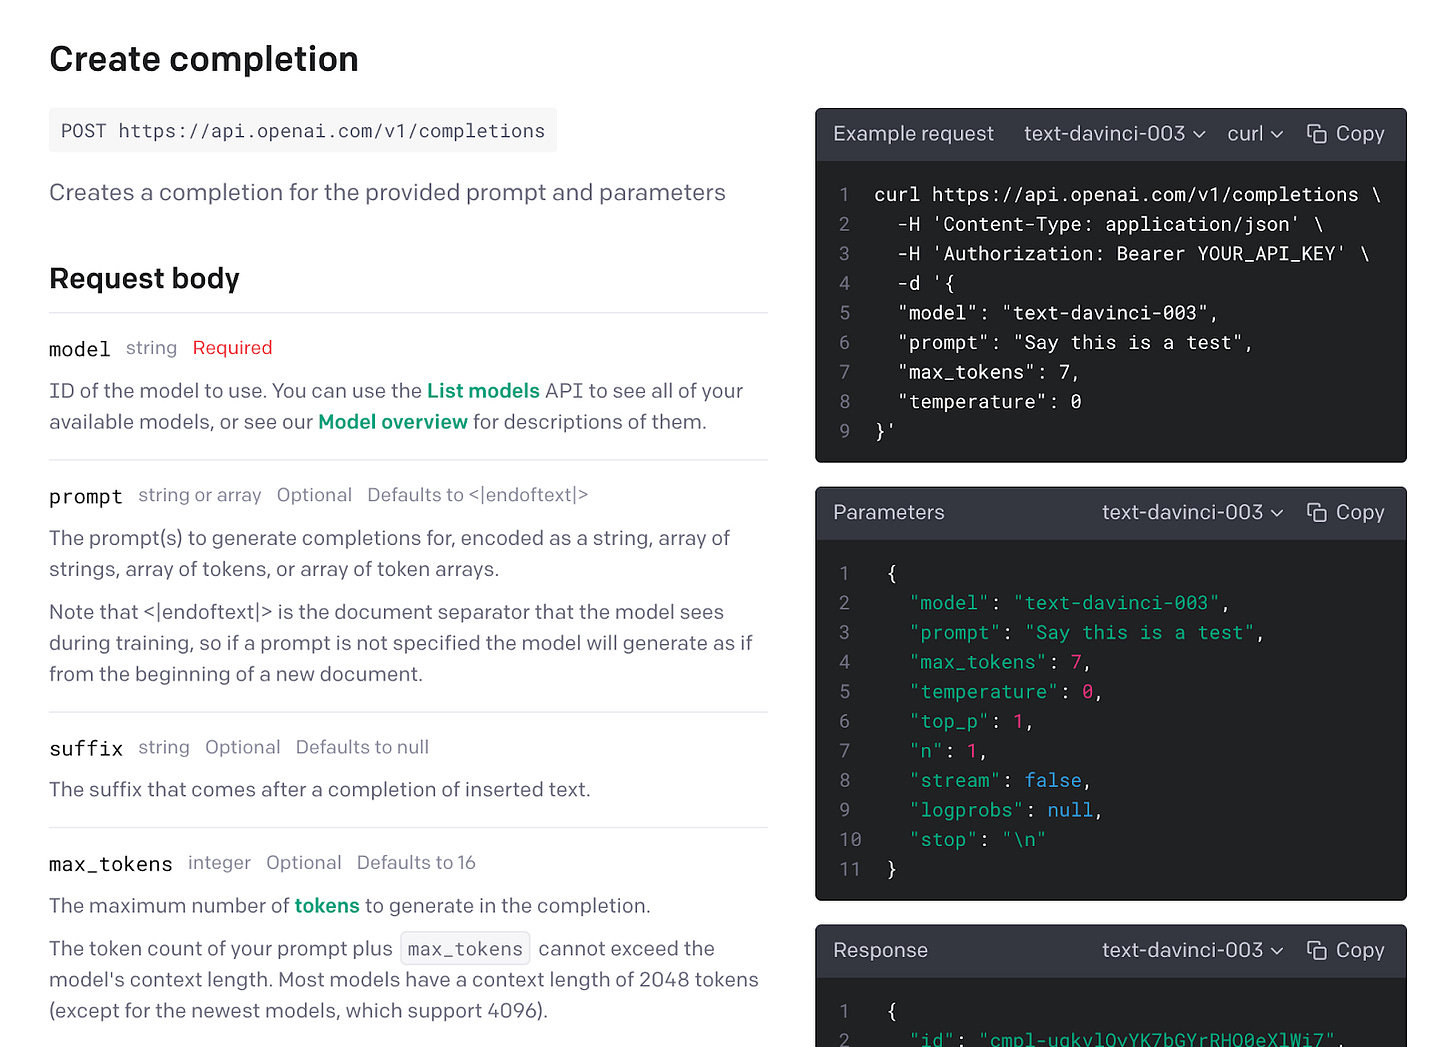Open the Model overview link
Viewport: 1456px width, 1047px height.
393,422
